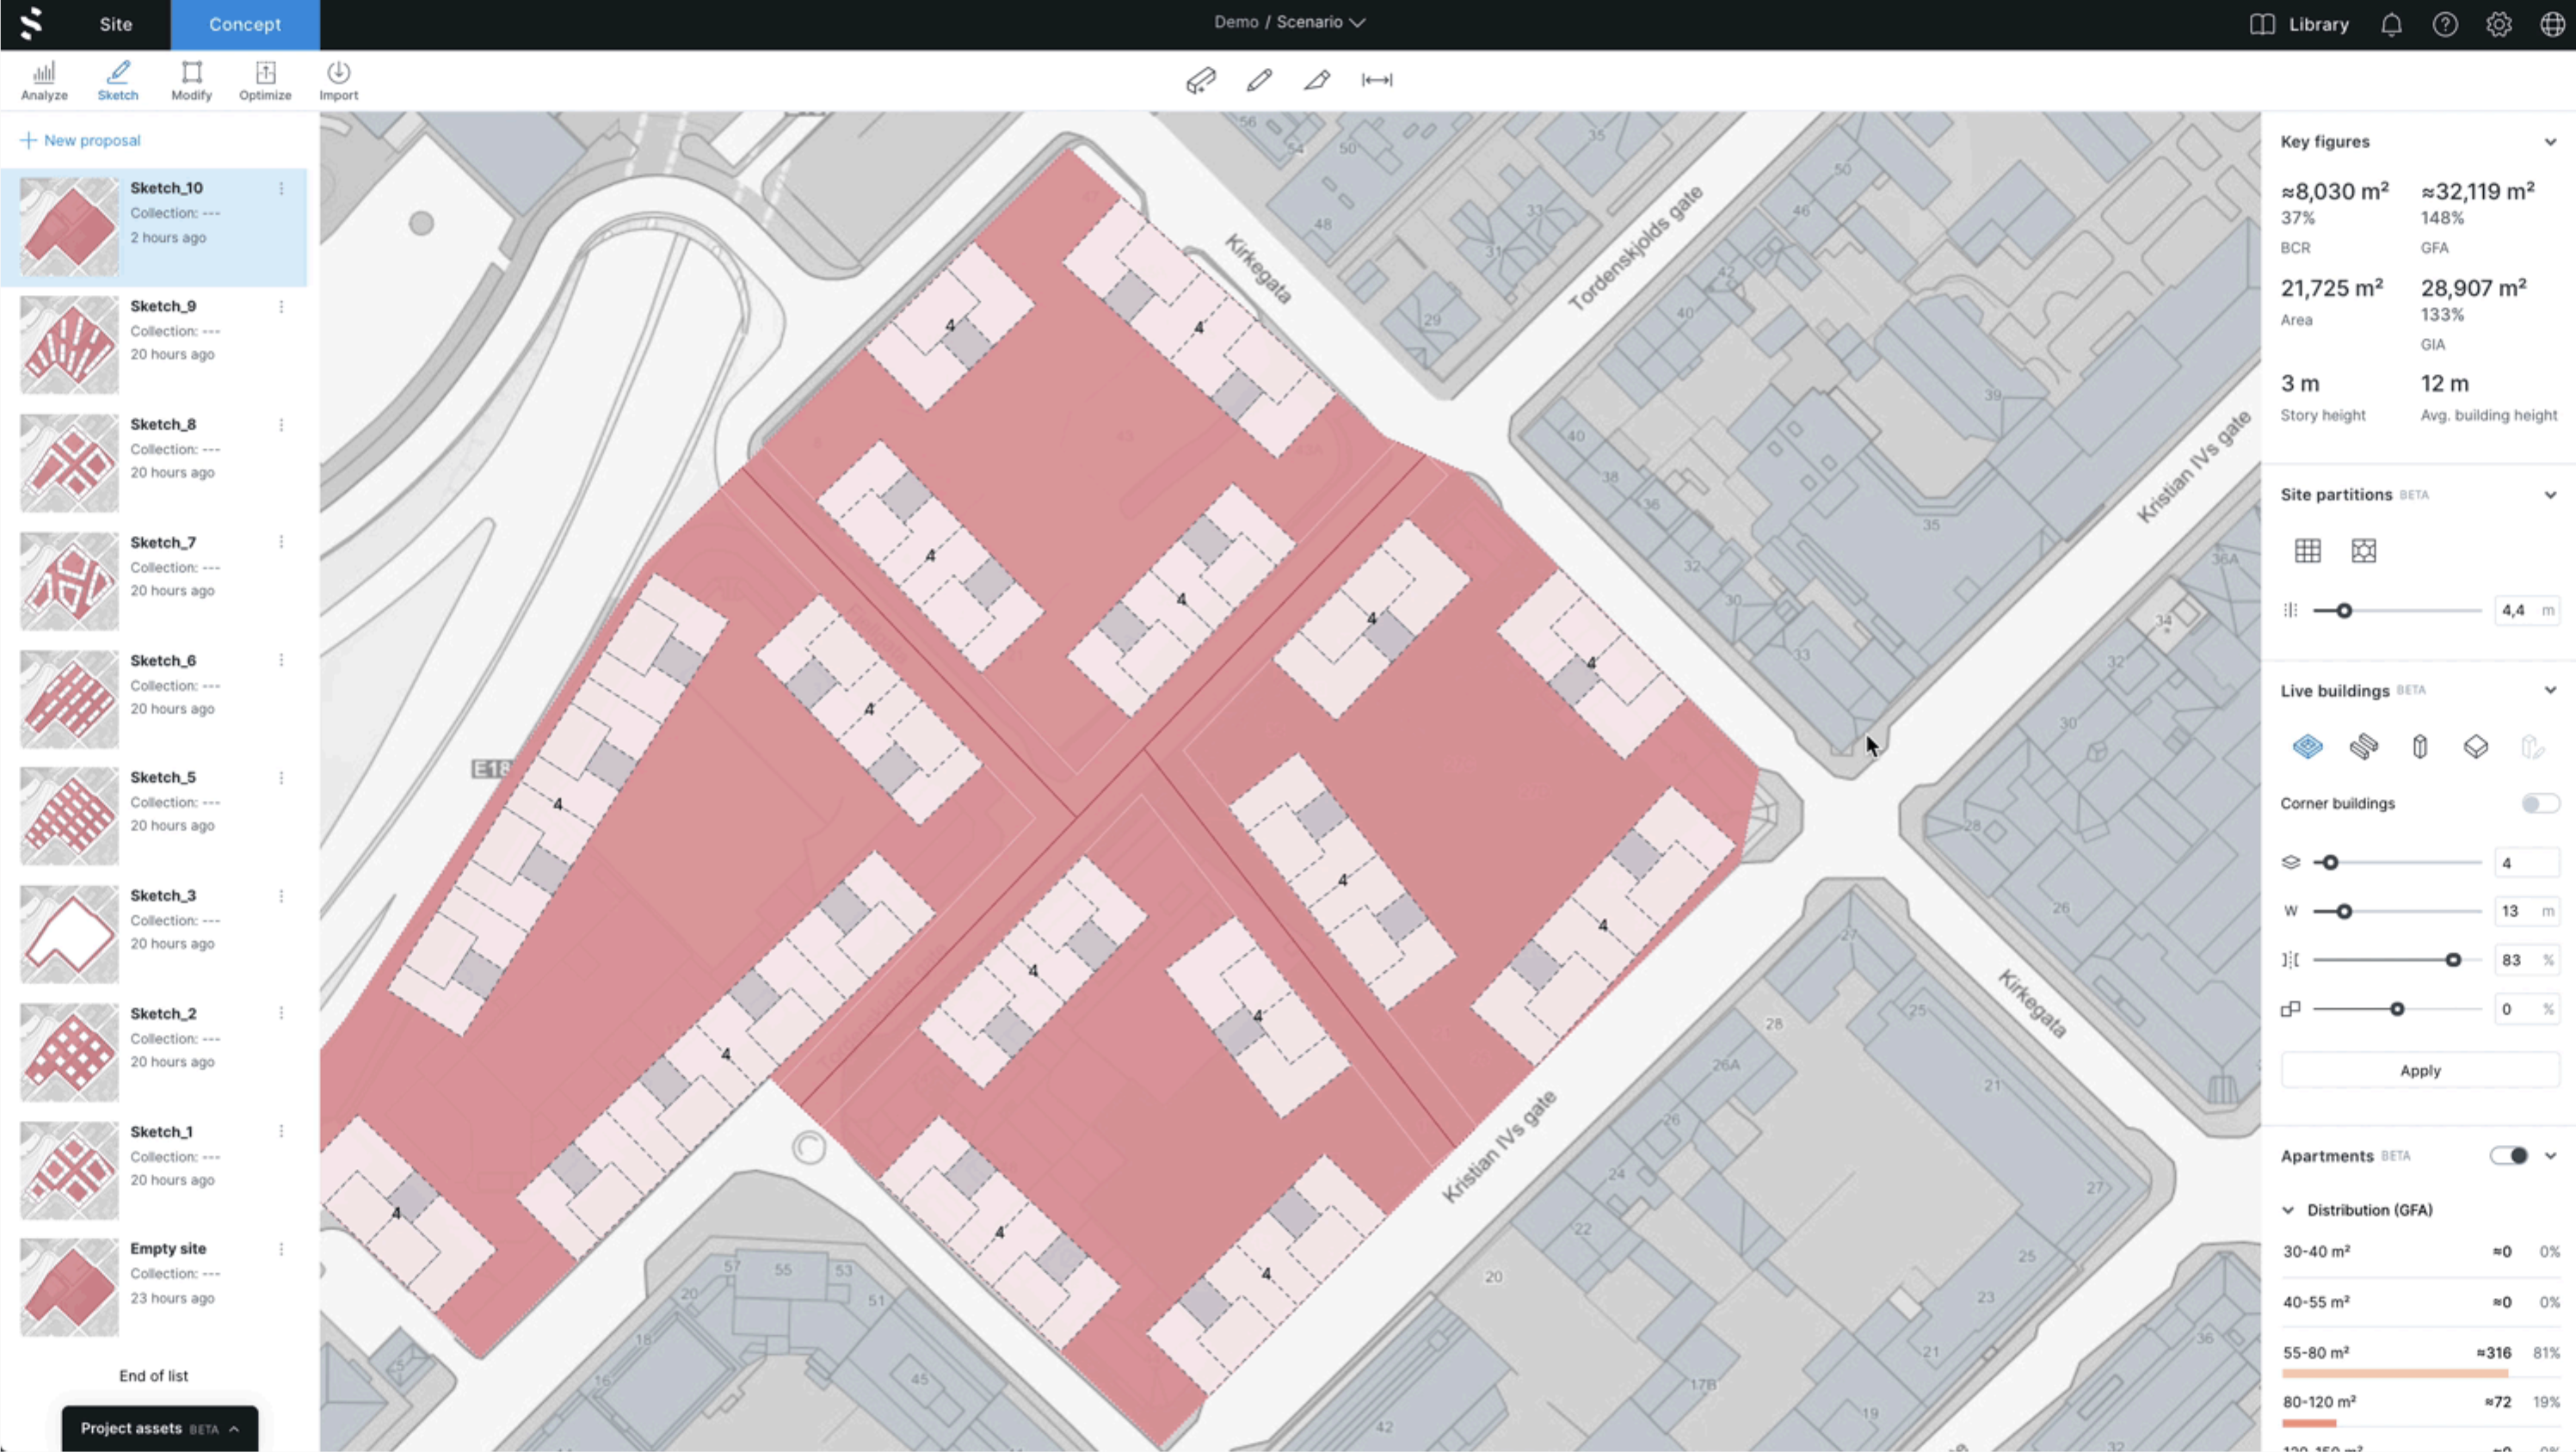Adjust the 83 percent slider
The image size is (2576, 1452).
click(2453, 960)
